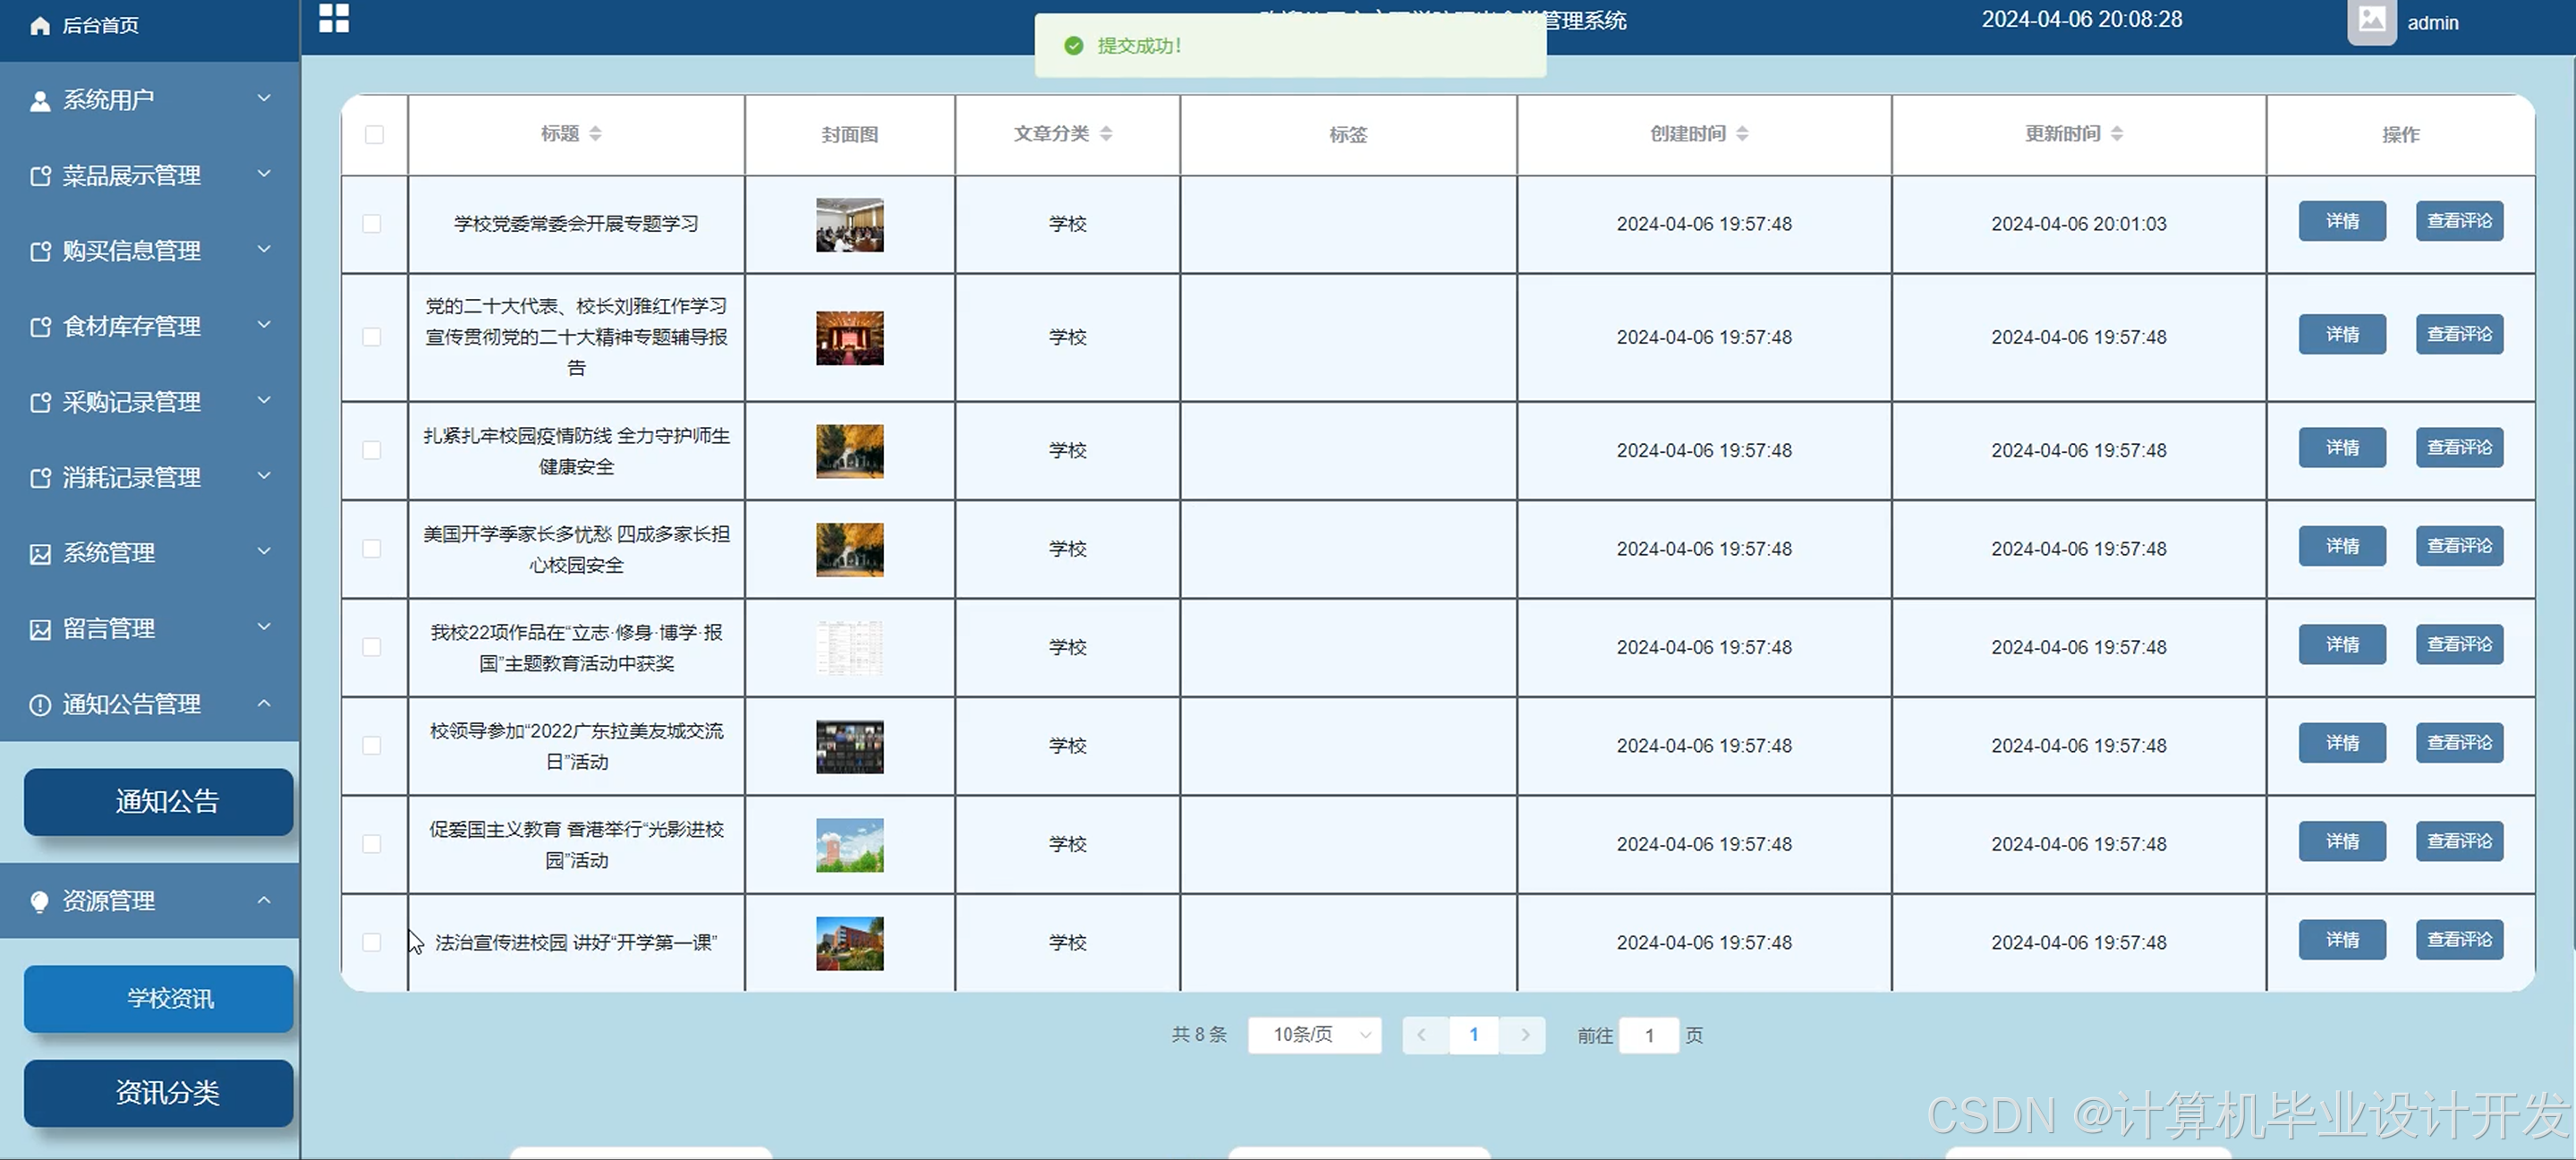
Task: Click the lightbulb icon beside 资源管理
Action: point(40,902)
